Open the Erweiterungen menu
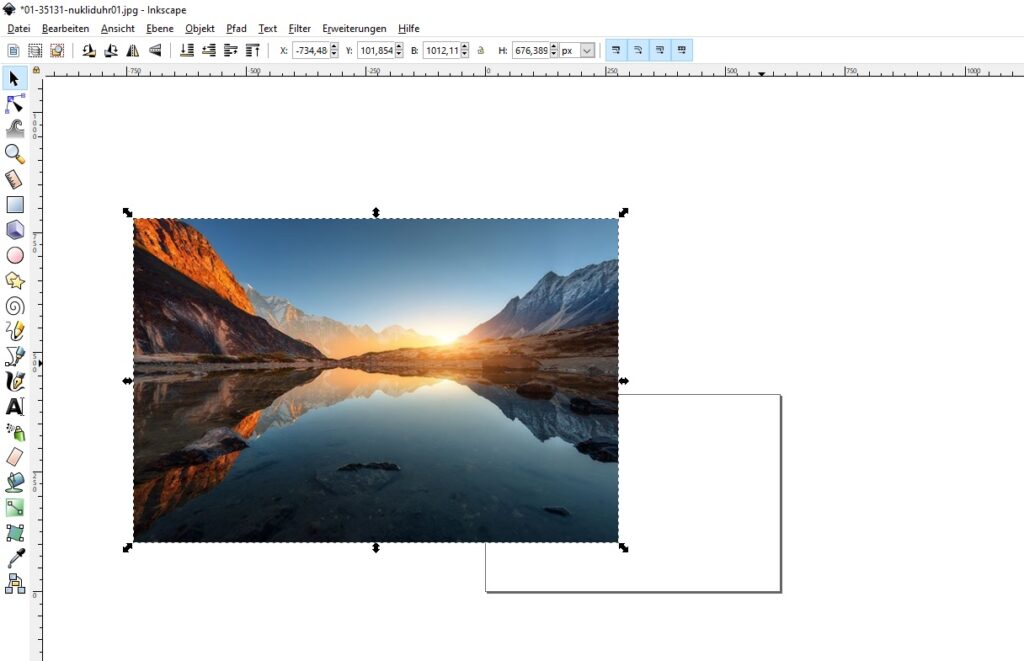 355,28
